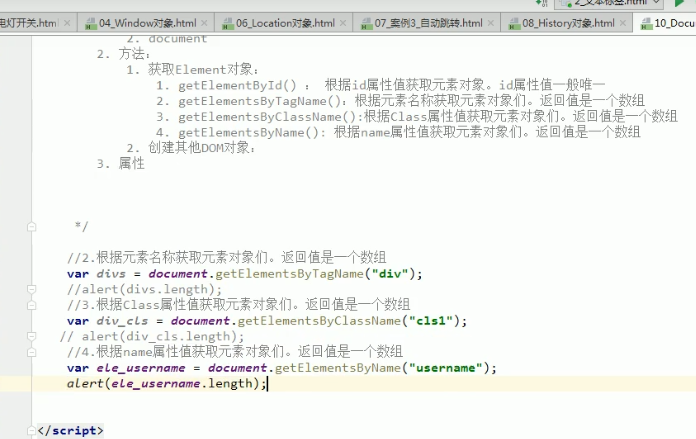
Task: Toggle fold marker beside // alert(div_cls.length)
Action: click(32, 336)
